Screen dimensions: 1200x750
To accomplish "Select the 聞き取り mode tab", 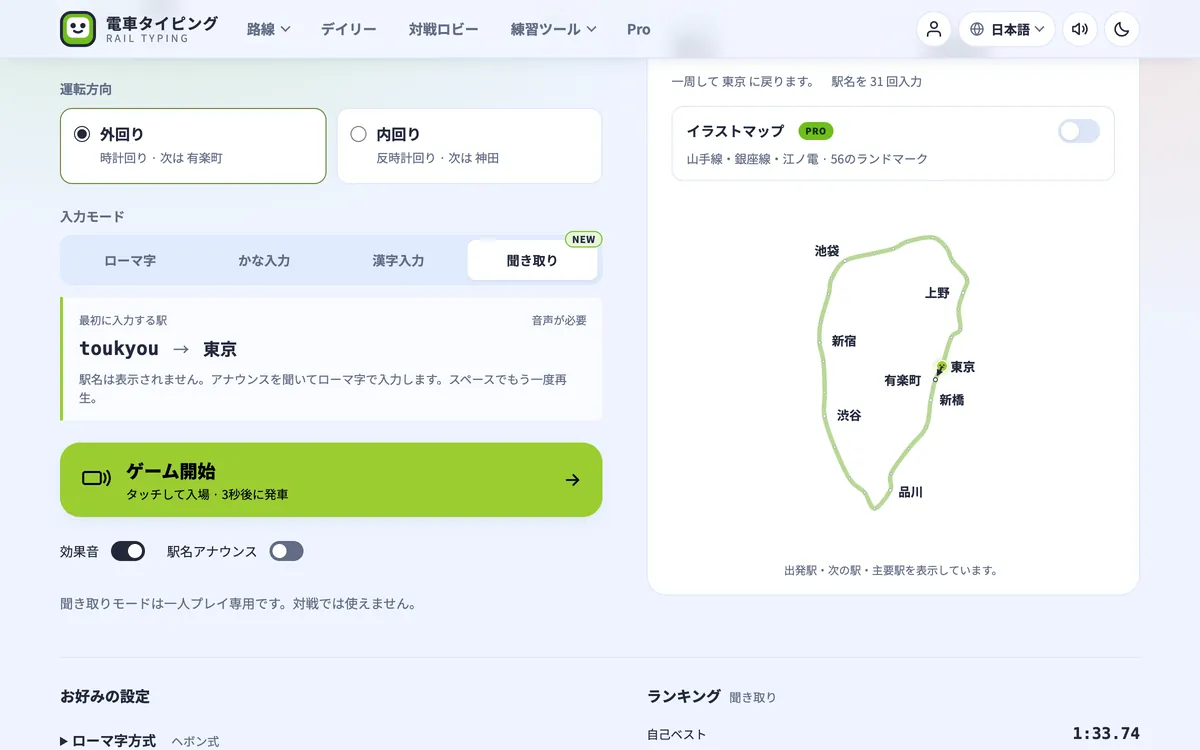I will pyautogui.click(x=532, y=260).
